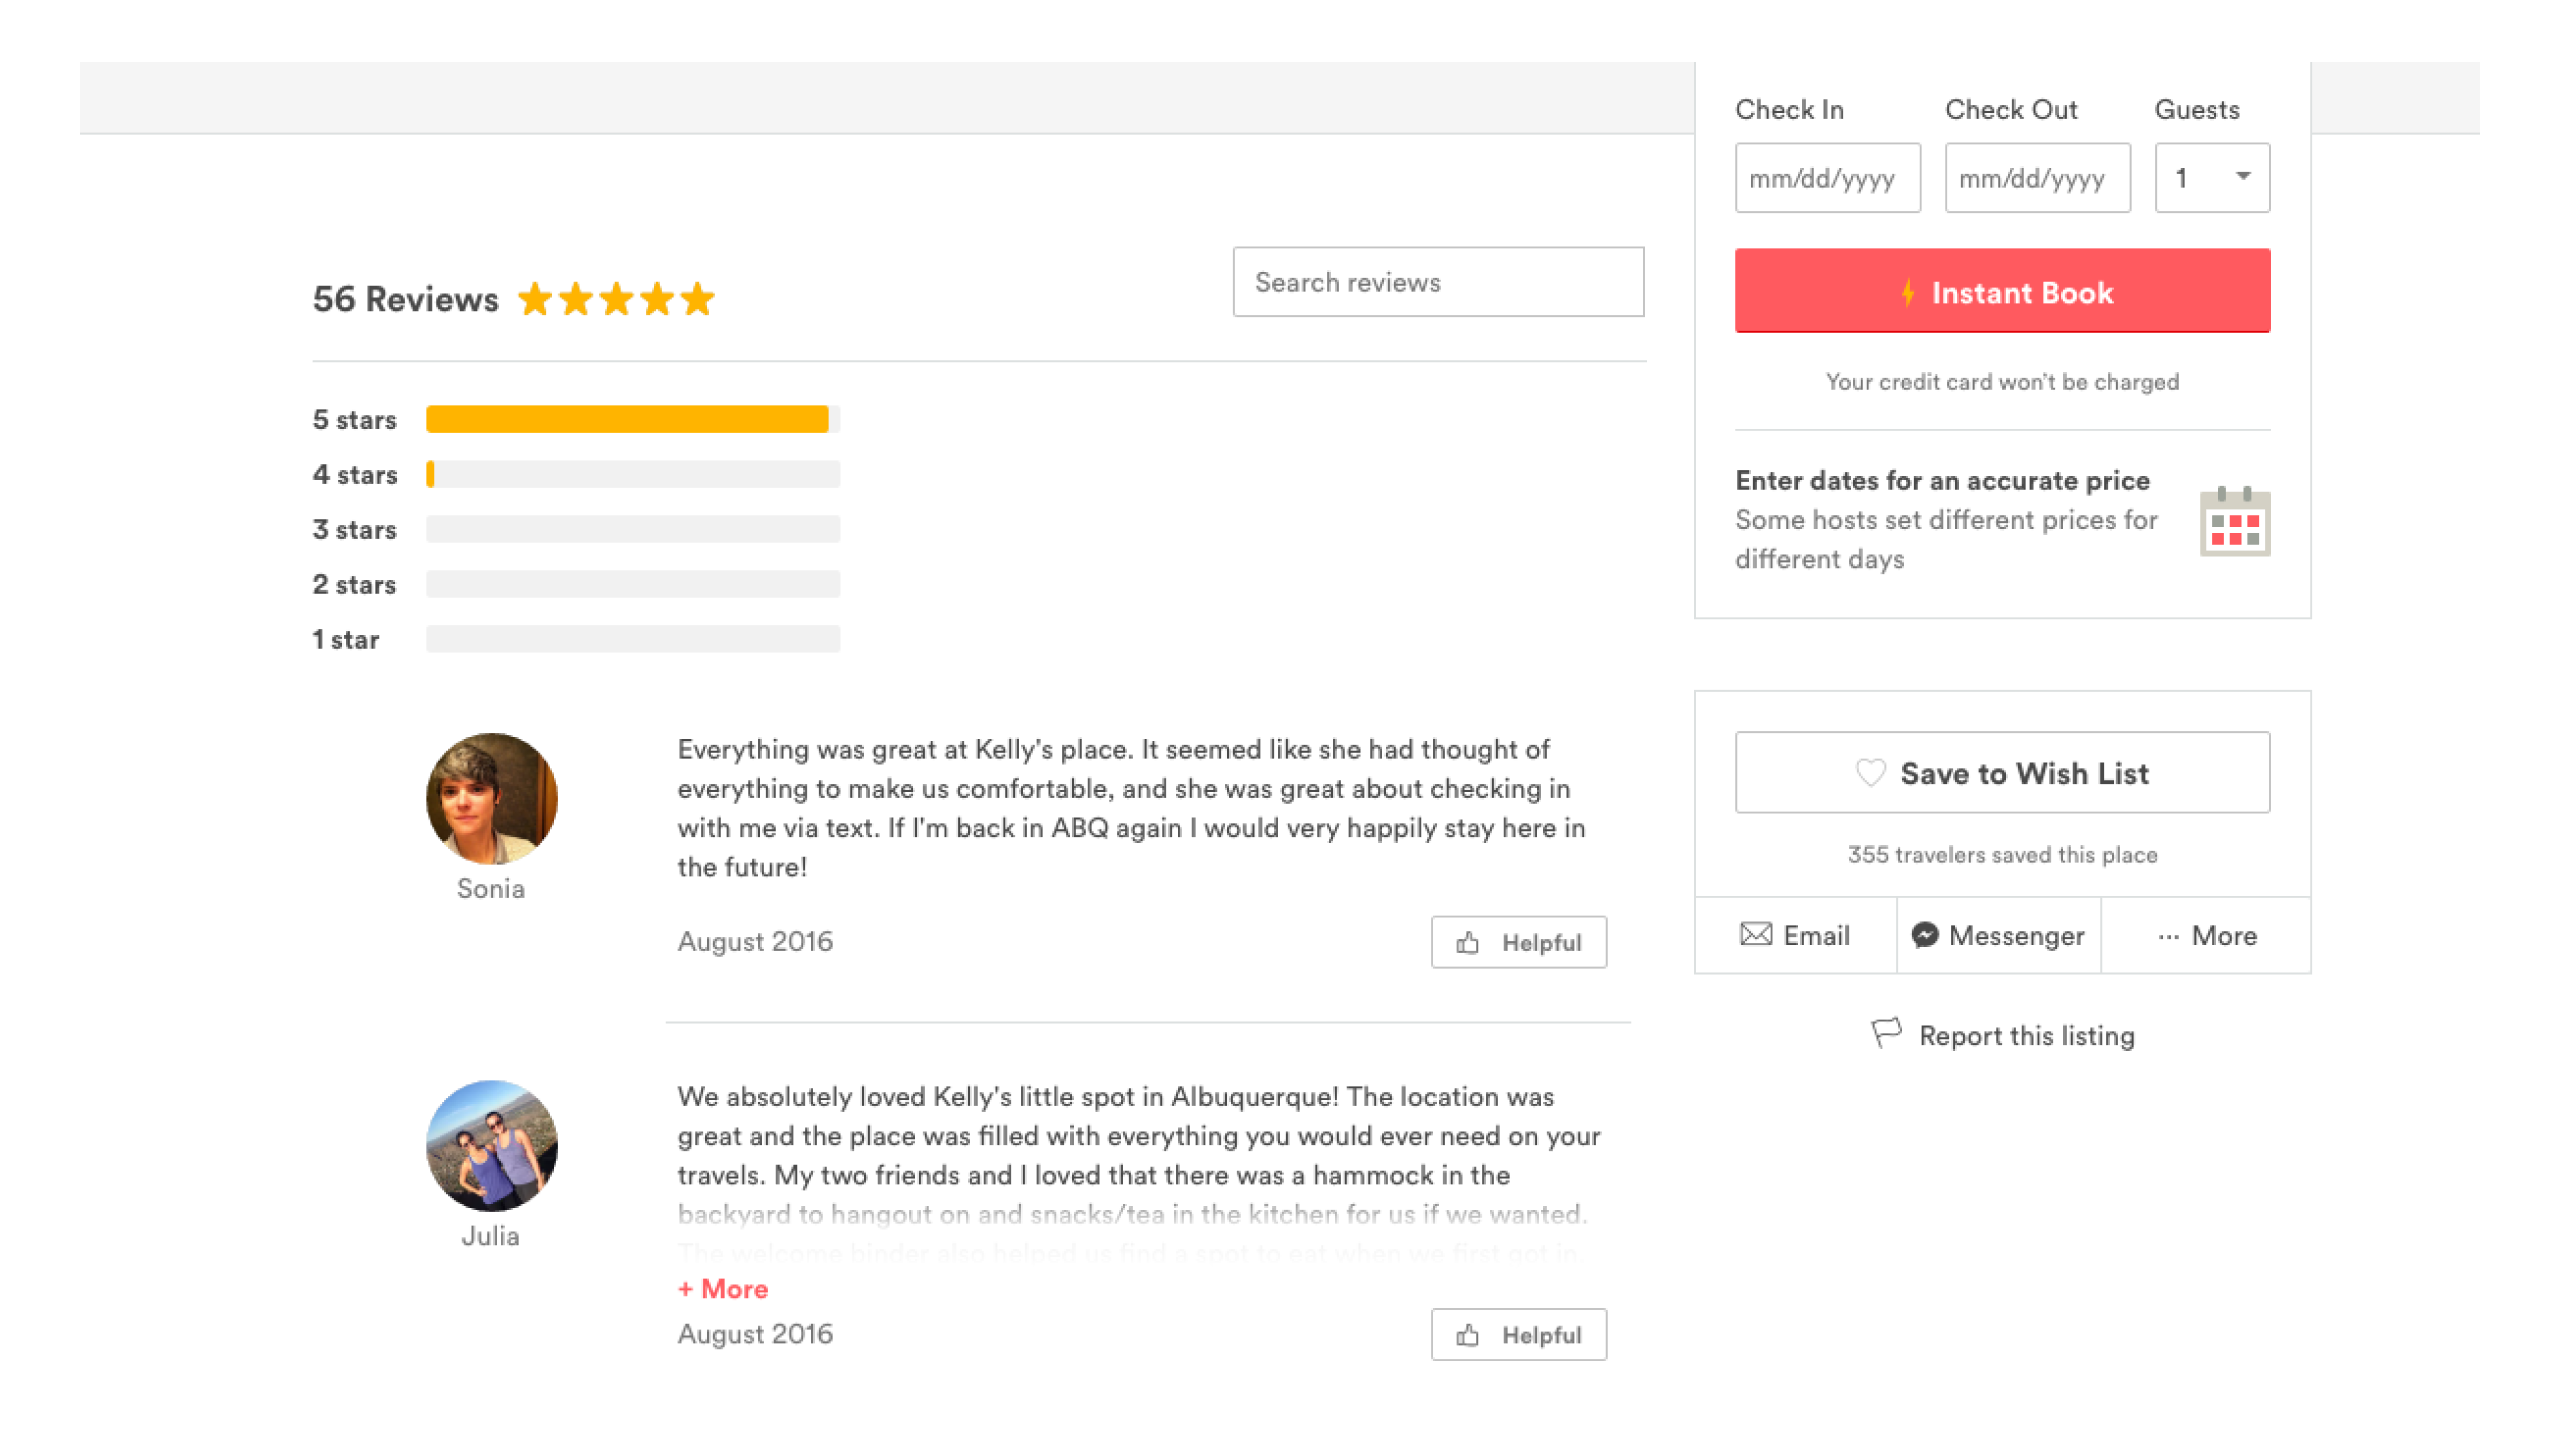Click the Search reviews box
2560x1440 pixels.
1437,282
